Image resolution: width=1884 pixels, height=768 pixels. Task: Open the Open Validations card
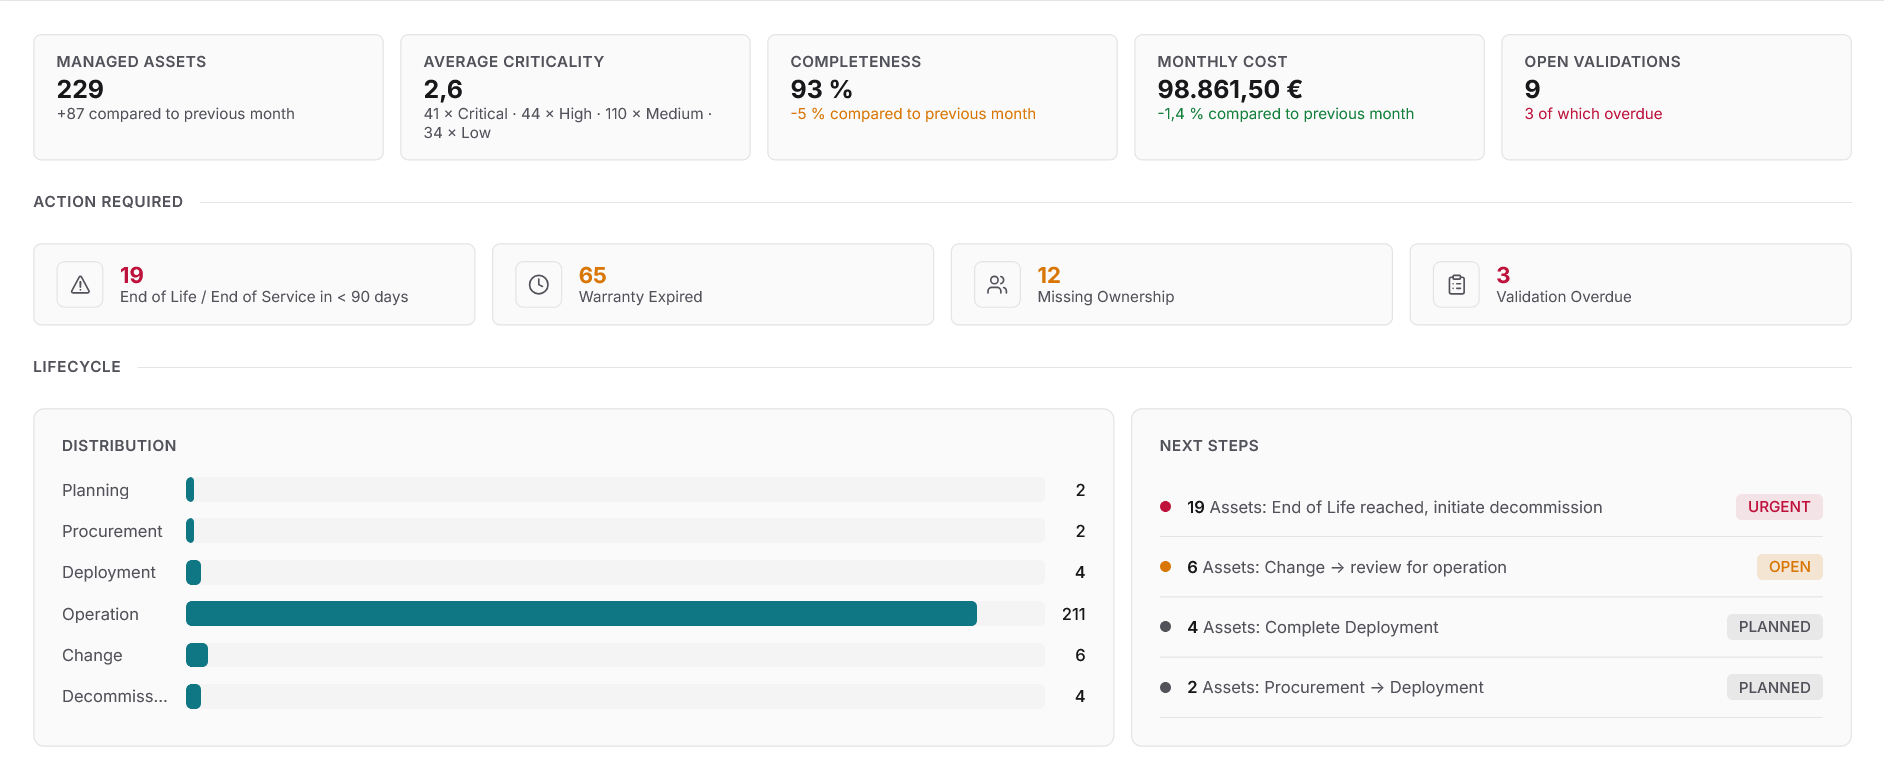1676,97
